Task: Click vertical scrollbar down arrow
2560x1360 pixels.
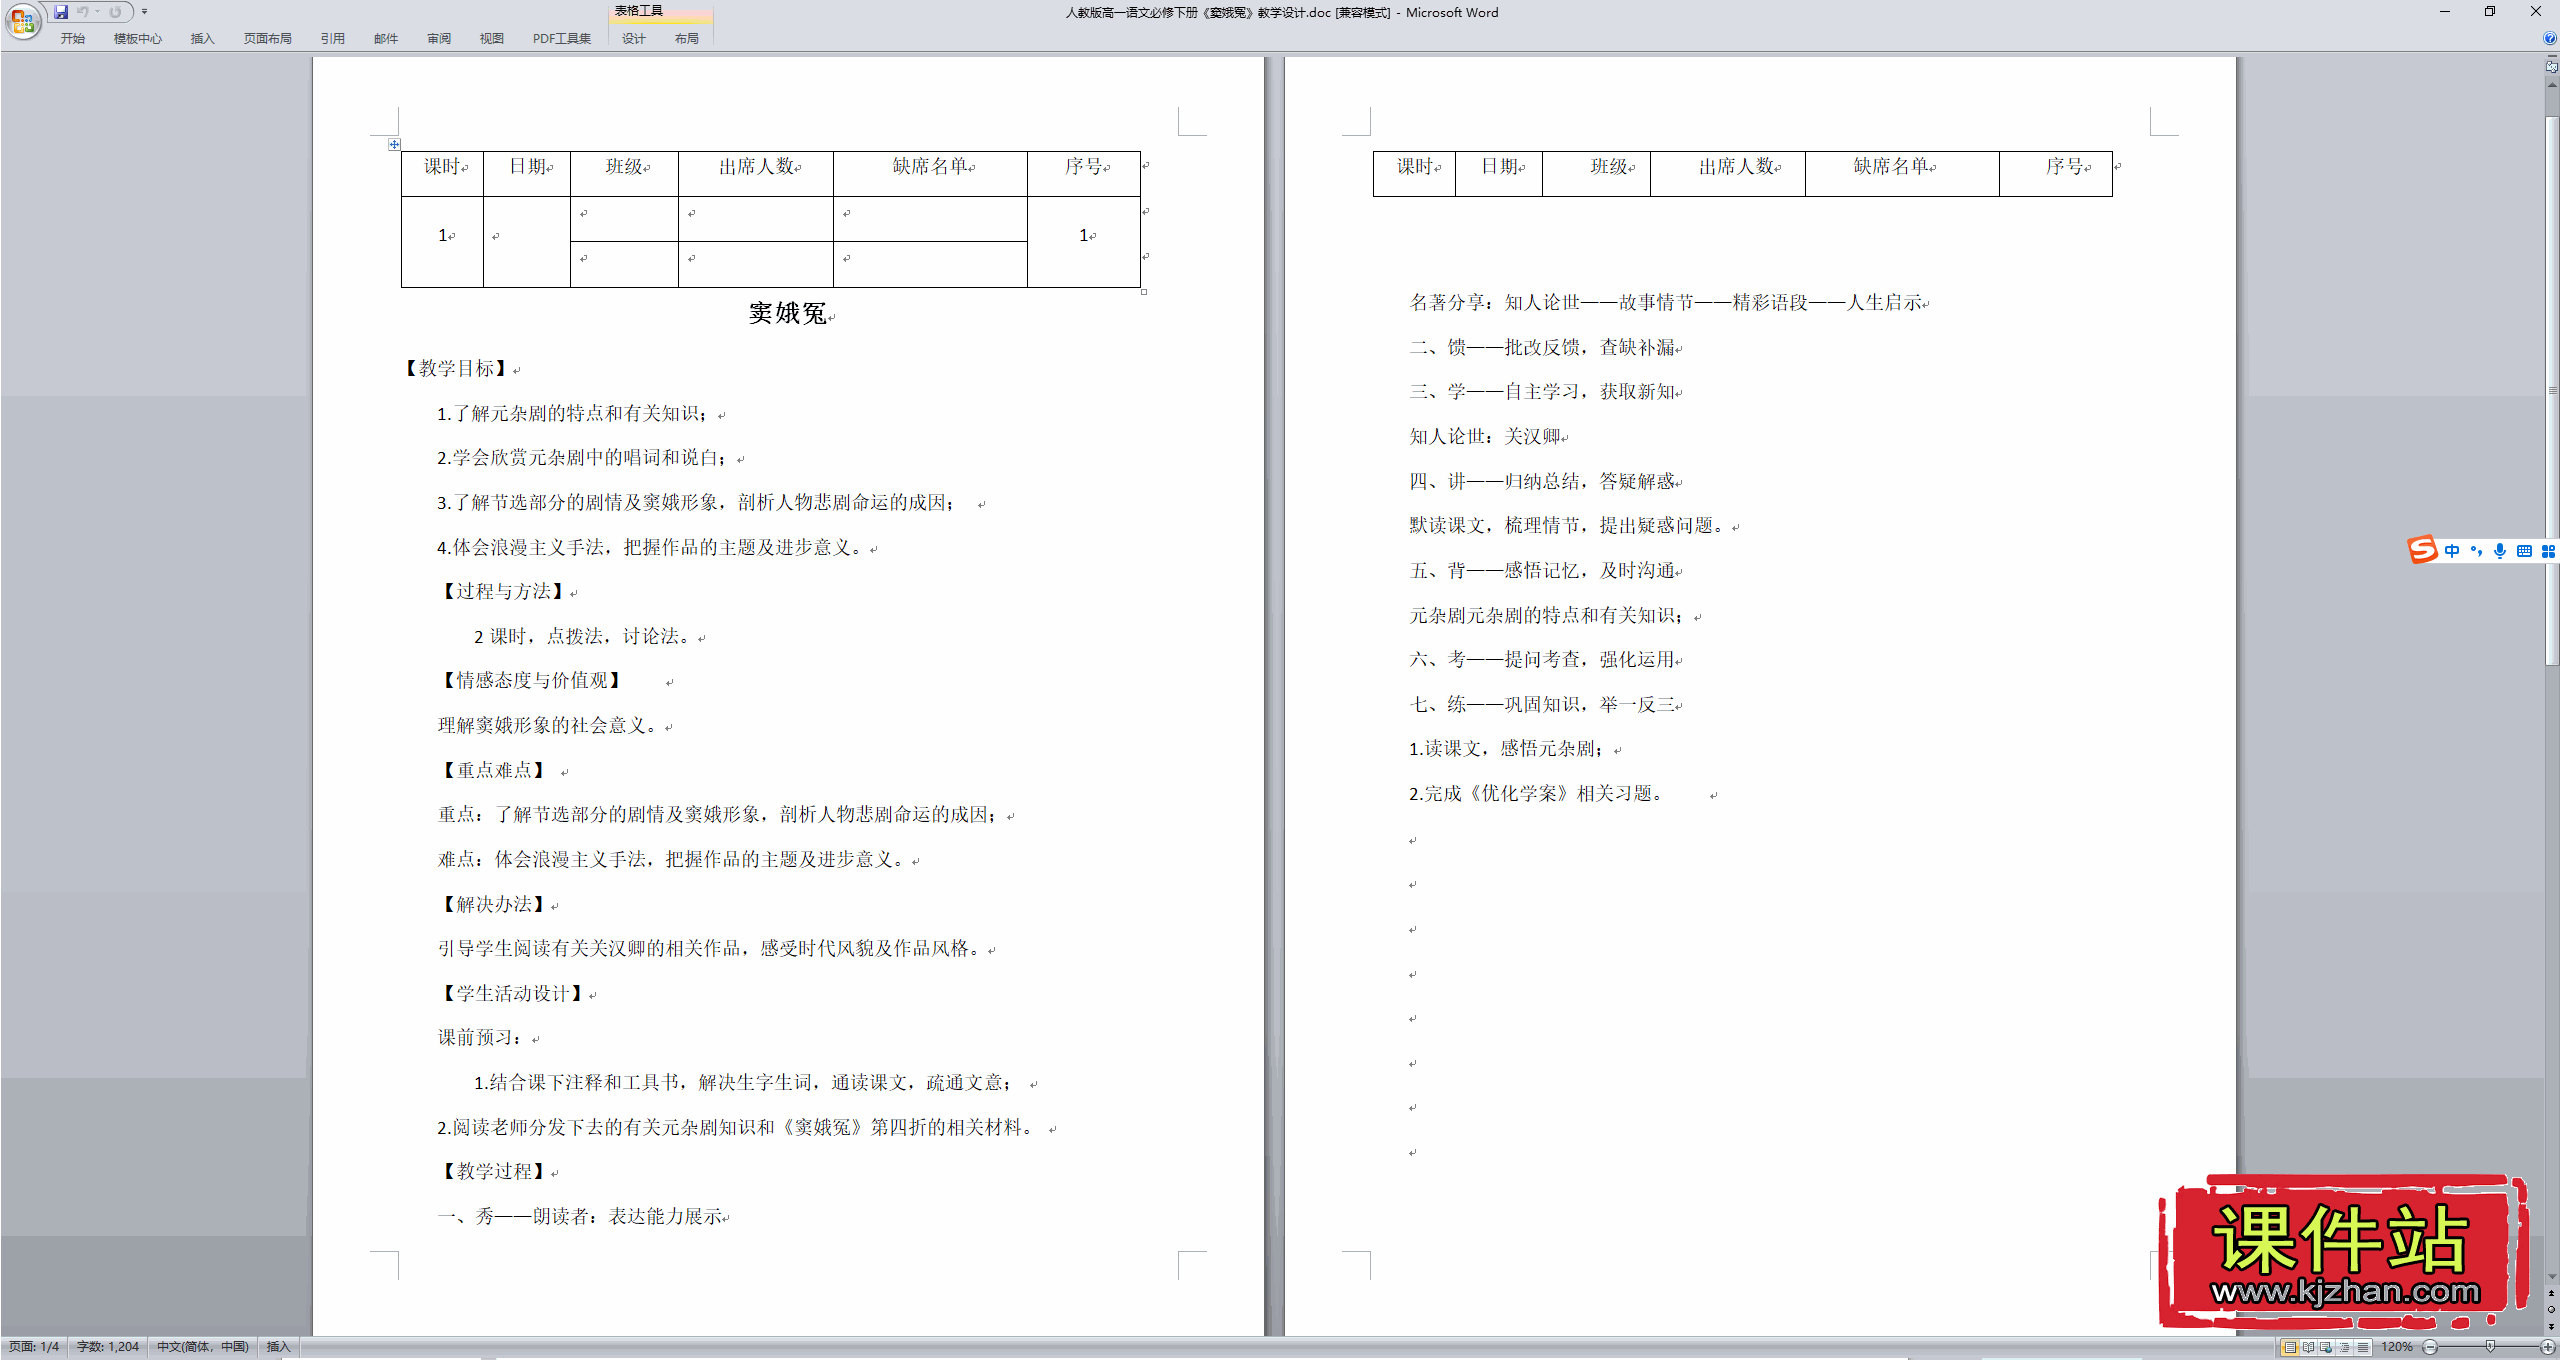Action: click(x=2551, y=1277)
